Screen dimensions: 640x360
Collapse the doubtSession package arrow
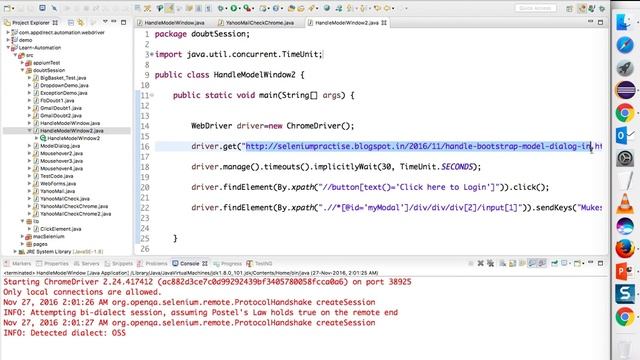pyautogui.click(x=22, y=70)
